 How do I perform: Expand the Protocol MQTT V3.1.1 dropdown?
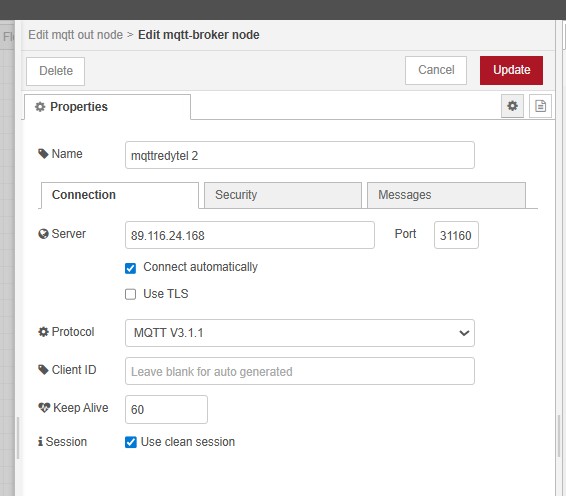(x=300, y=333)
